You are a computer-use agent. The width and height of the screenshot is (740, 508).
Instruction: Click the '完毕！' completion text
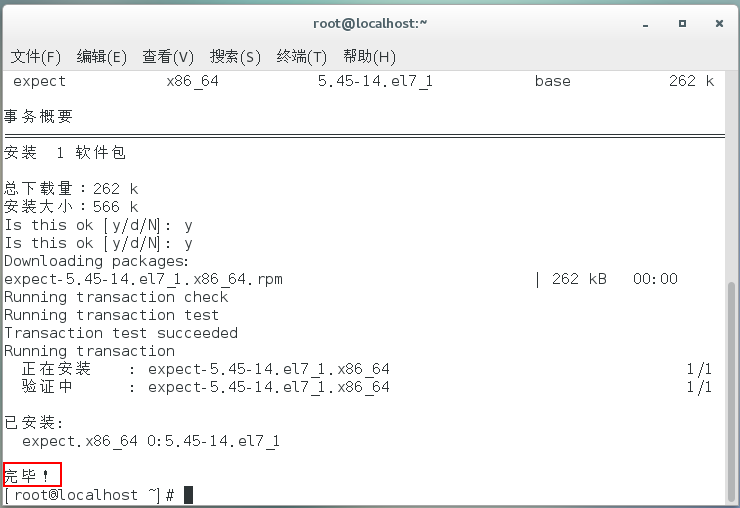[27, 475]
